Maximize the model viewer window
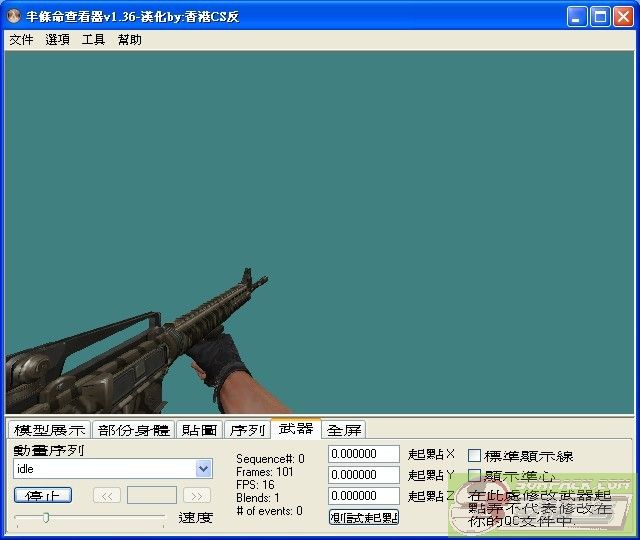 pyautogui.click(x=600, y=17)
